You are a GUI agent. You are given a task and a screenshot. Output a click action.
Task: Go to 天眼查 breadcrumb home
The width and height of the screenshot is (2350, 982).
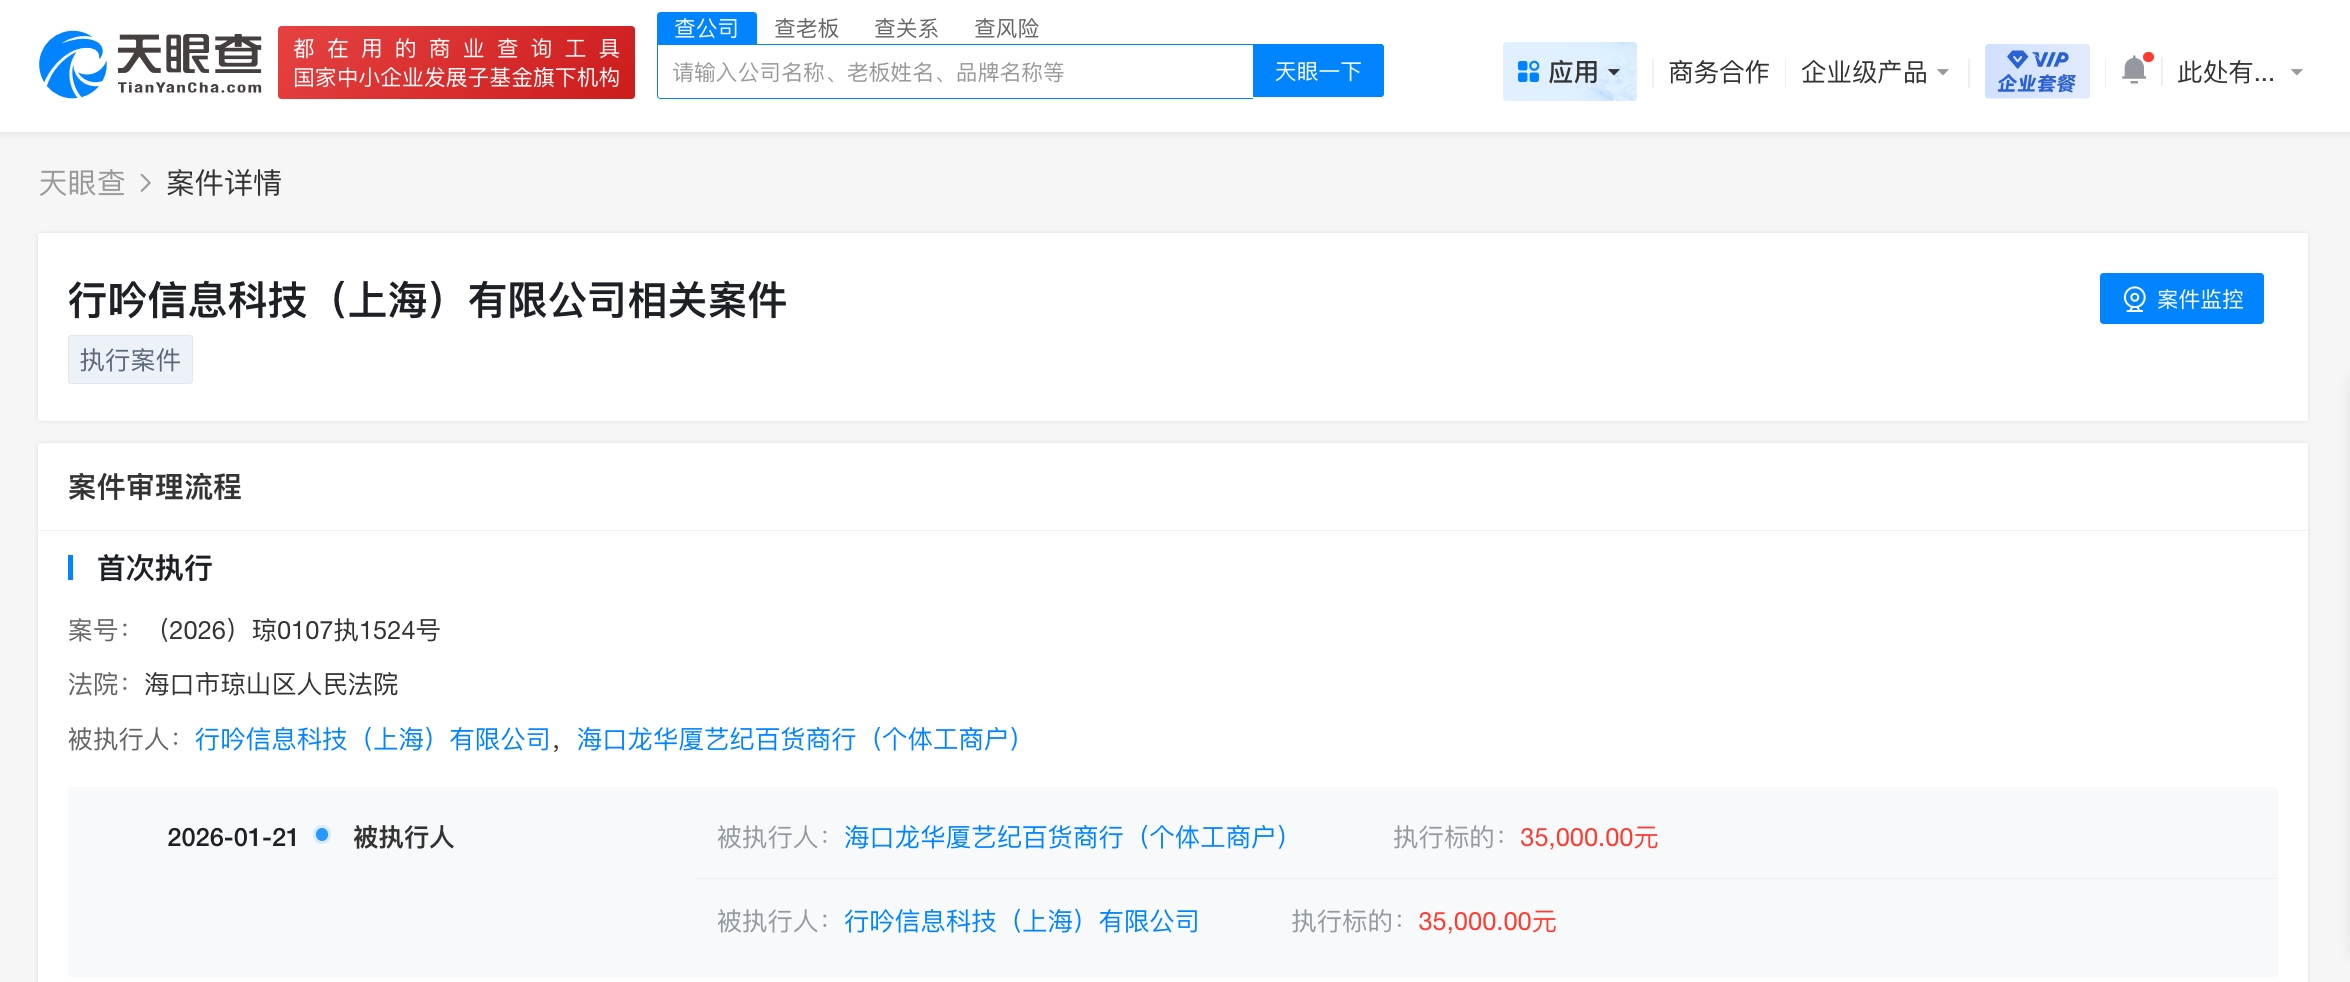(82, 183)
